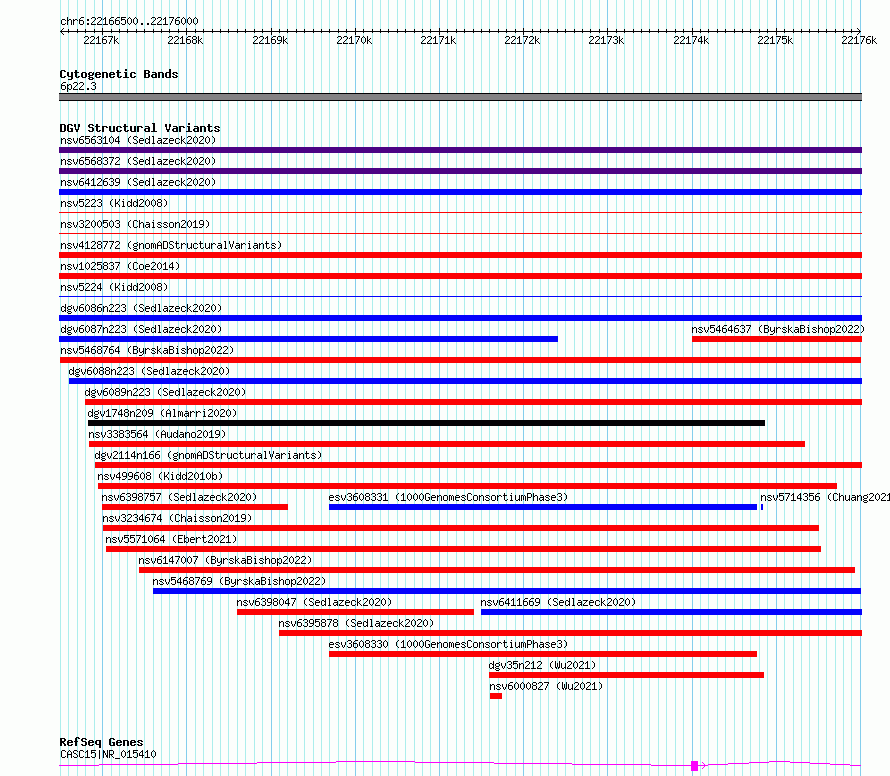The width and height of the screenshot is (890, 776).
Task: Select nsv499608 (Kidd2010b) label
Action: pyautogui.click(x=160, y=476)
